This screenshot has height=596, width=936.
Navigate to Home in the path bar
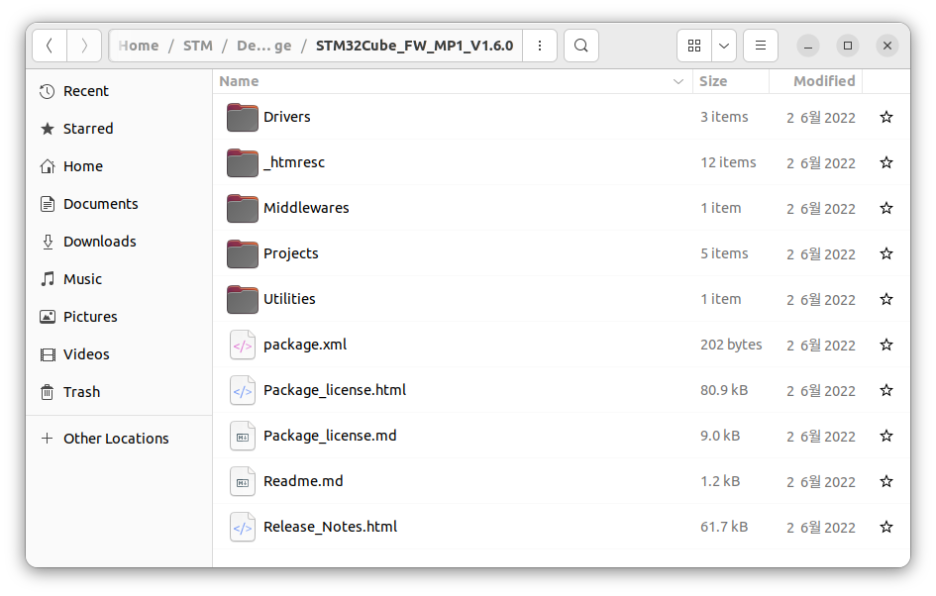[138, 45]
